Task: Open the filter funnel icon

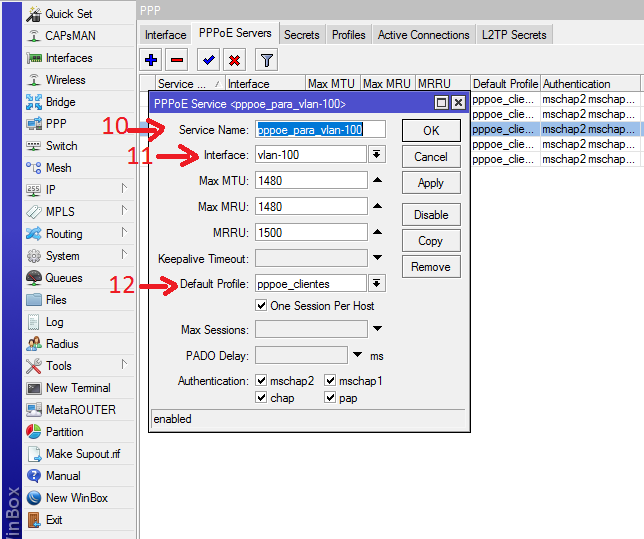Action: [x=267, y=60]
